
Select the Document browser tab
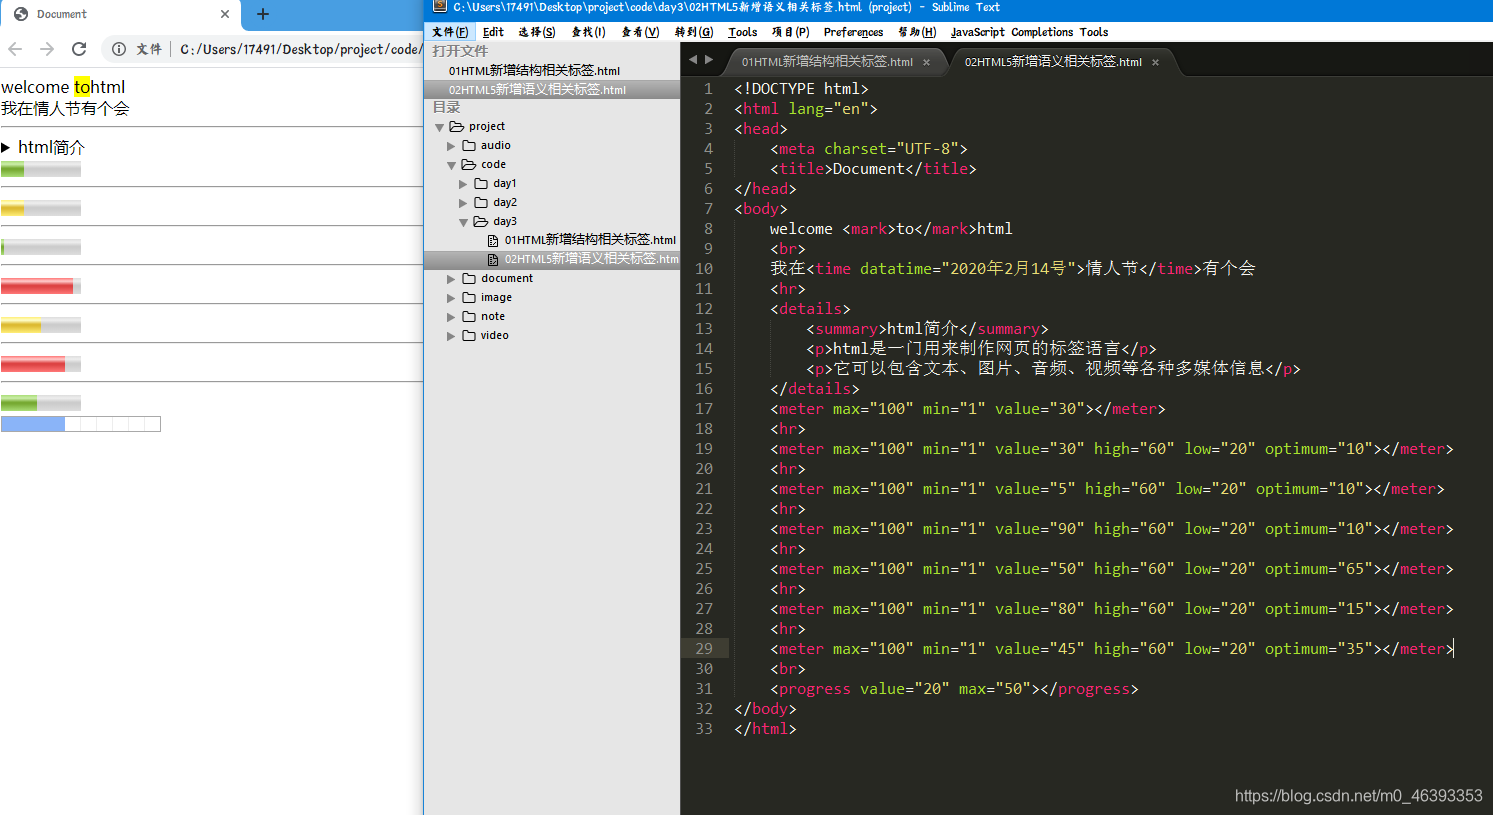120,14
